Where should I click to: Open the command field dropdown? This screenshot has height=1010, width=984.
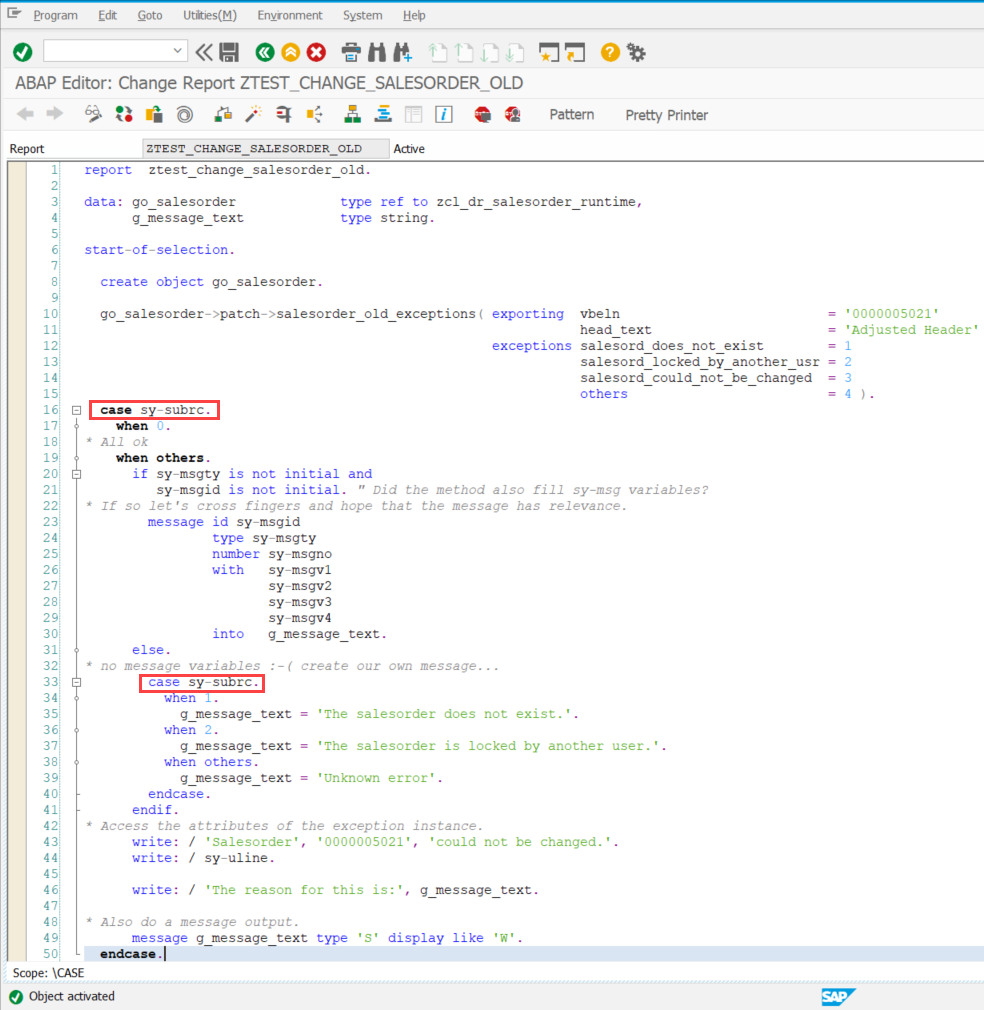tap(176, 50)
